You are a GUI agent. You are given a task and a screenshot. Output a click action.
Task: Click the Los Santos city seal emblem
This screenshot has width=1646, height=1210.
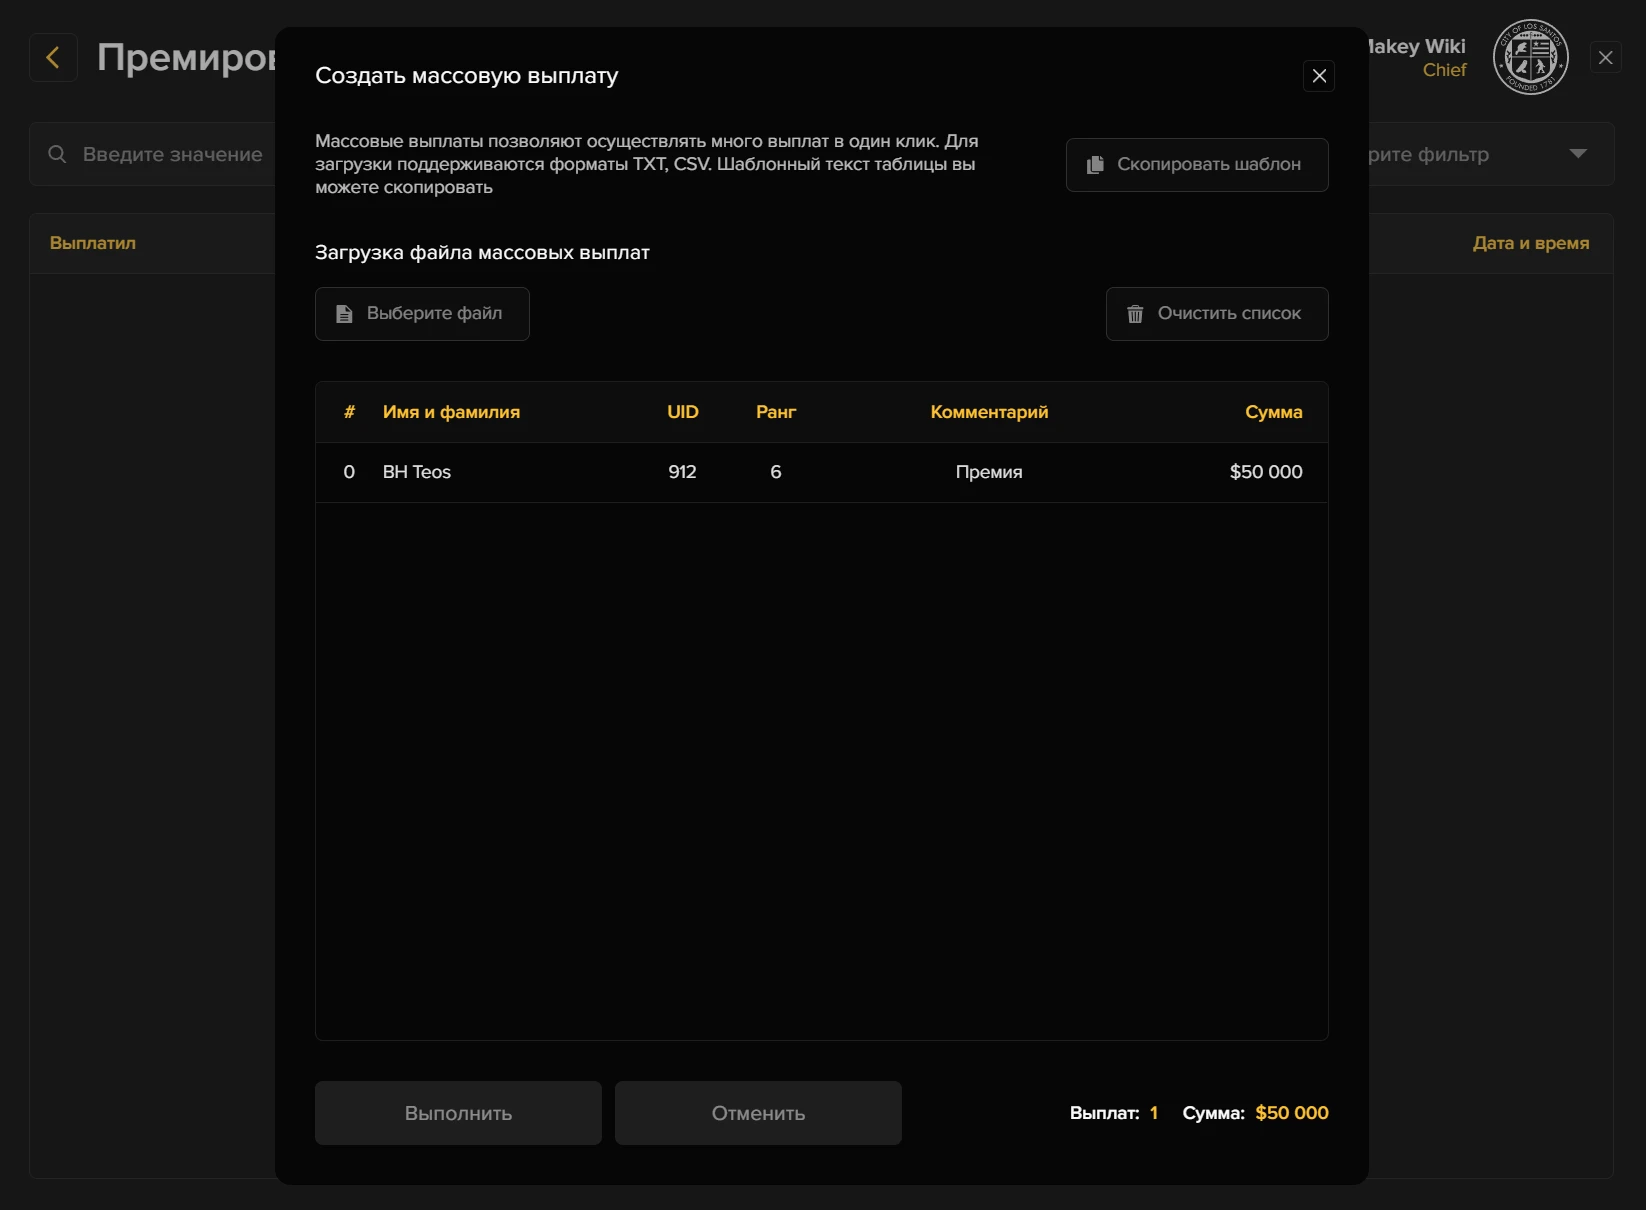click(1530, 58)
